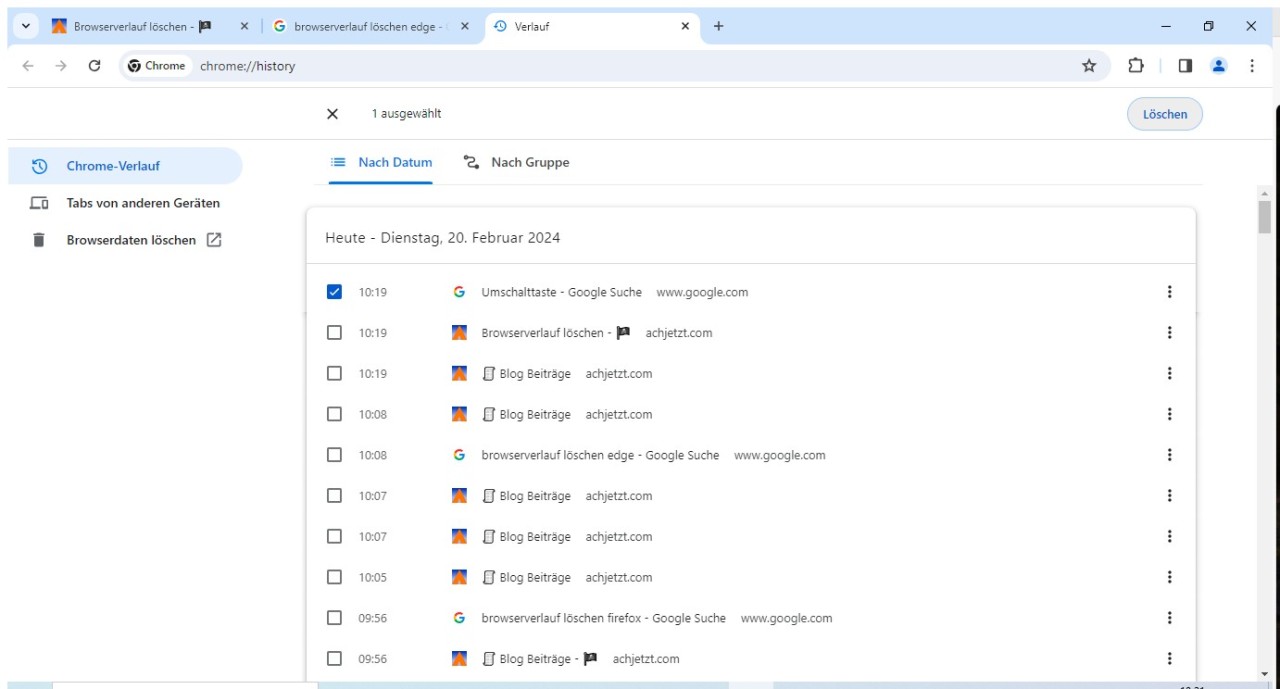Bookmark this page with star icon
The height and width of the screenshot is (689, 1280).
tap(1089, 66)
